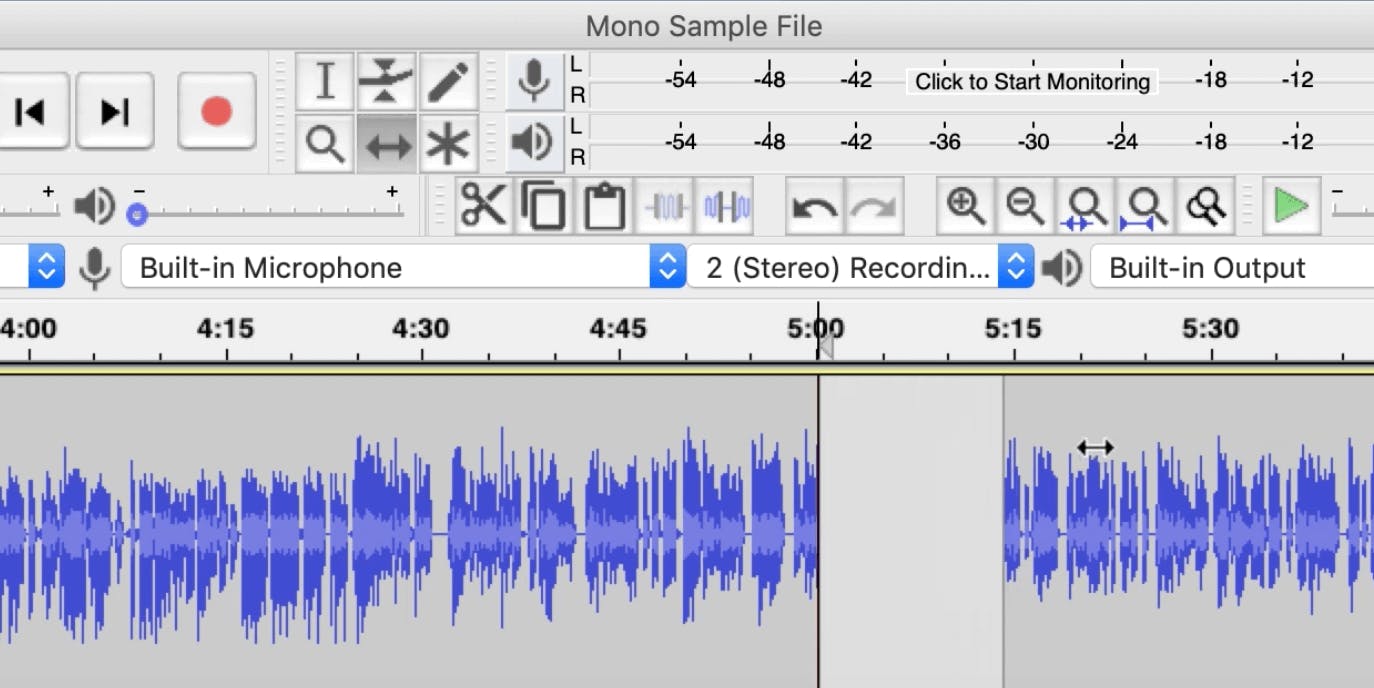1374x688 pixels.
Task: Select the Time Shift tool
Action: pyautogui.click(x=387, y=143)
